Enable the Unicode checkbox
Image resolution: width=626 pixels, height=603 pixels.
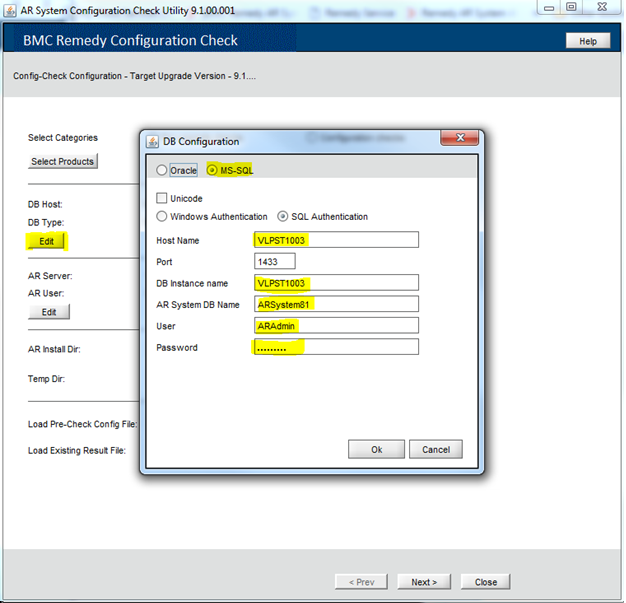[x=162, y=198]
